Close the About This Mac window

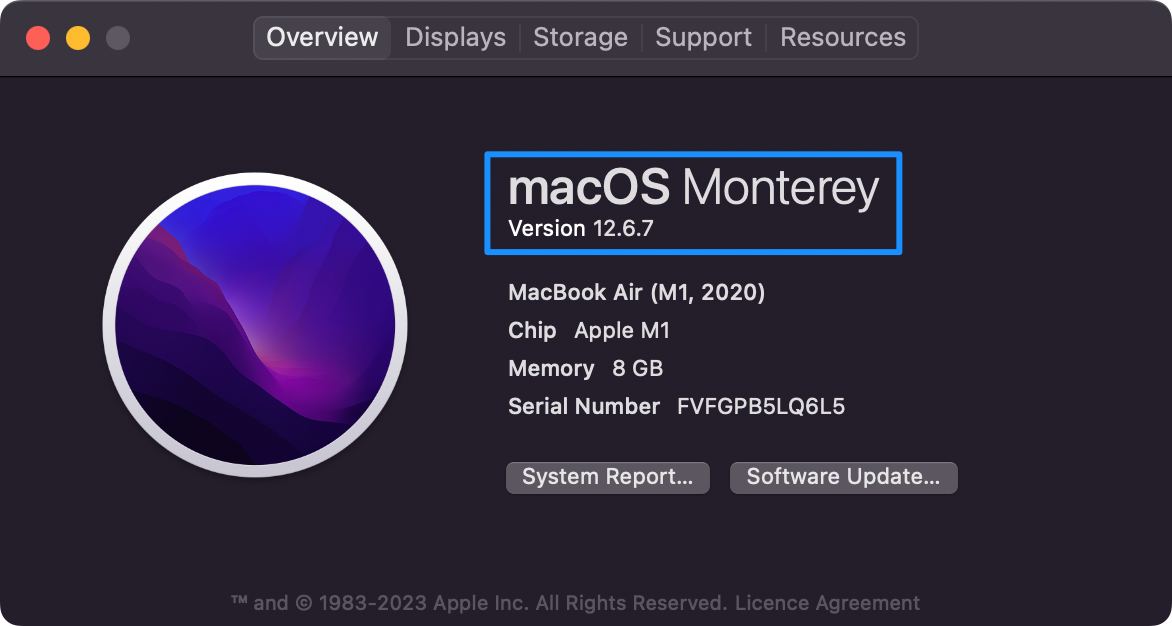[38, 38]
